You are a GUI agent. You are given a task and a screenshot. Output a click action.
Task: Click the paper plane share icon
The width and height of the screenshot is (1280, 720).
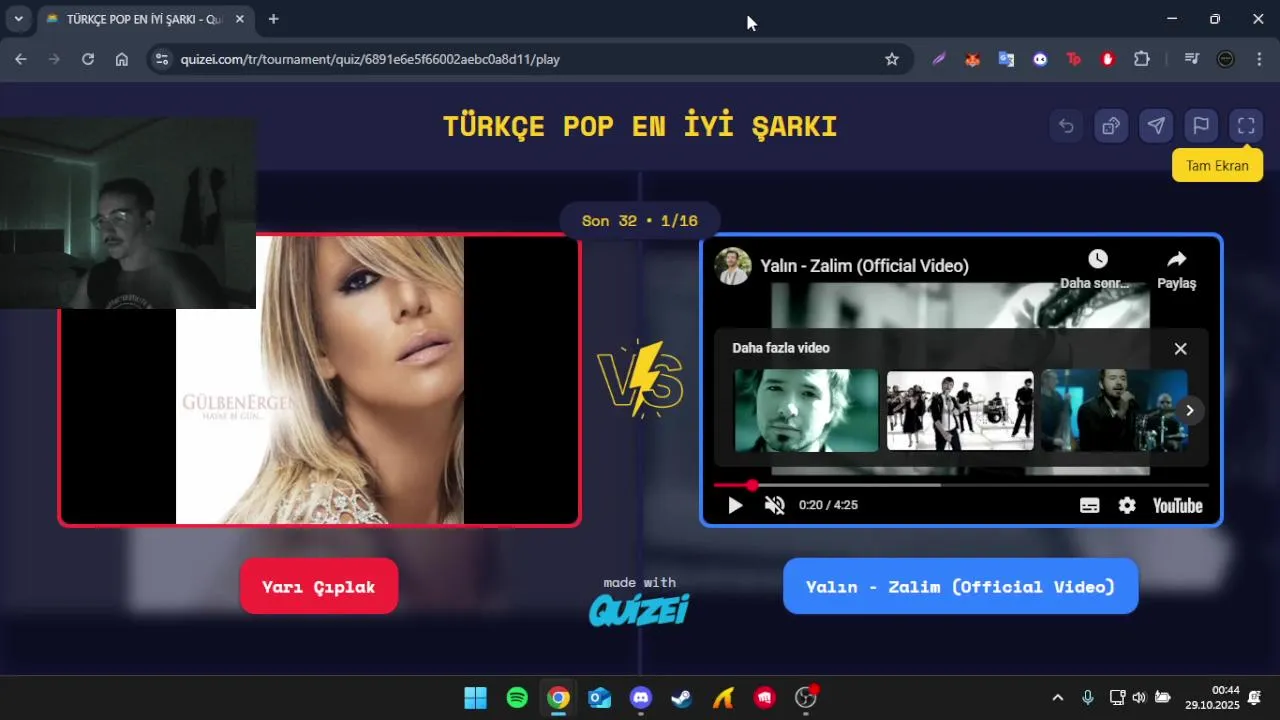coord(1156,126)
